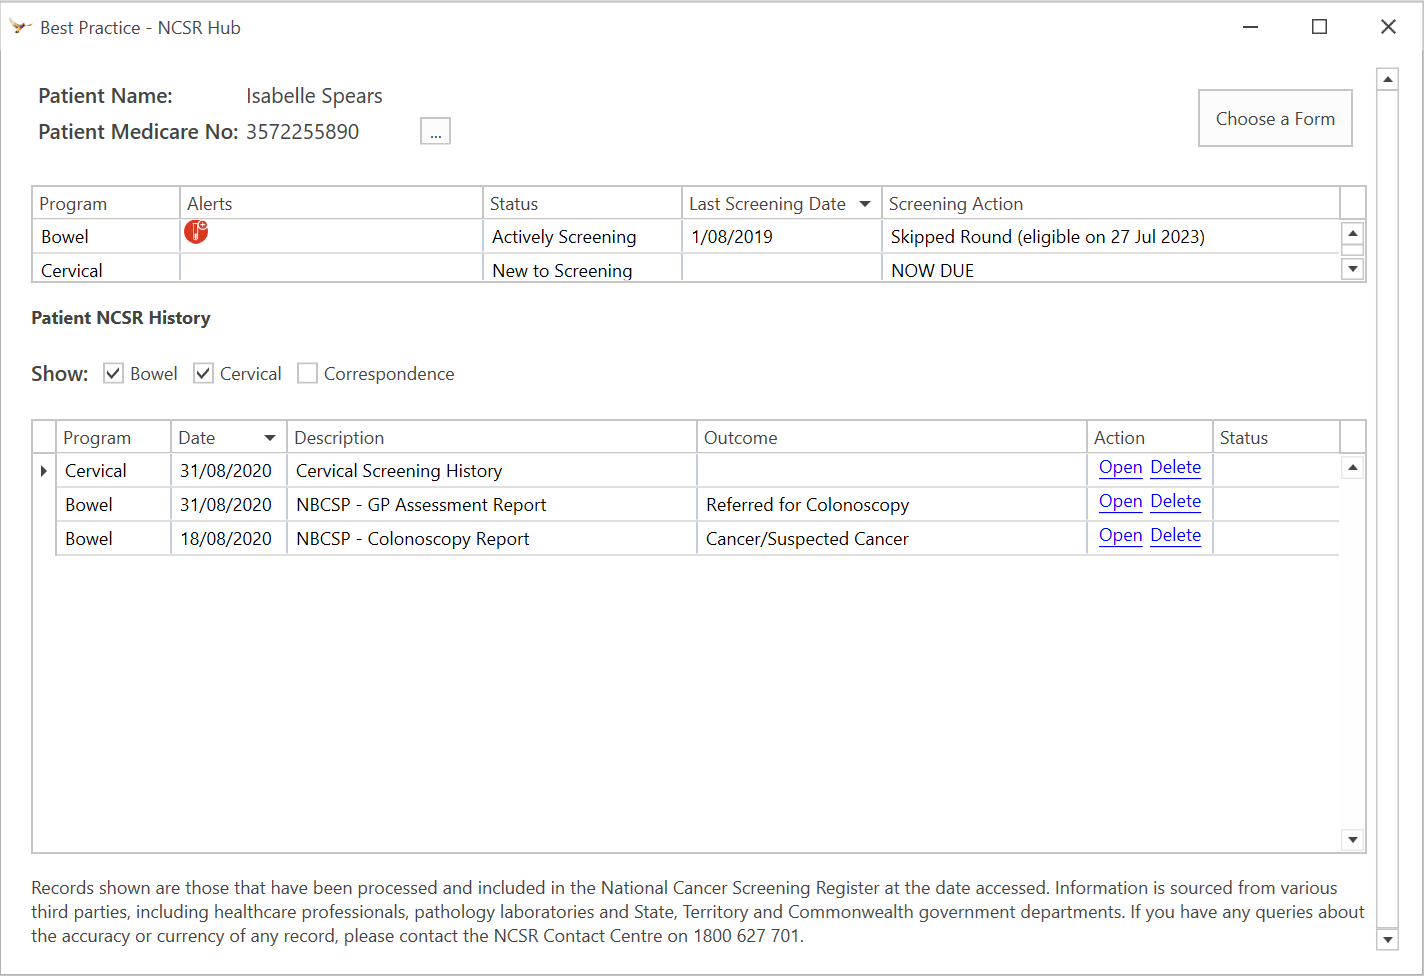Click the 'Cervical Screening History' description cell

[x=492, y=471]
